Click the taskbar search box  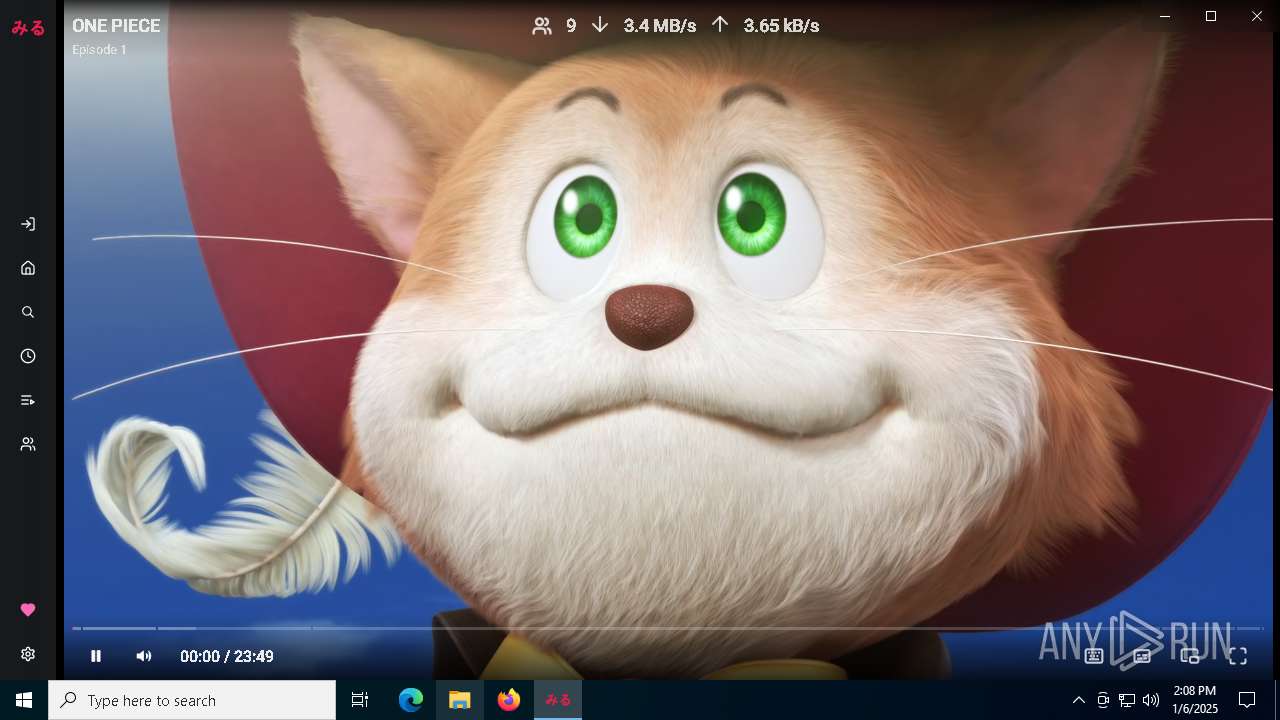192,700
